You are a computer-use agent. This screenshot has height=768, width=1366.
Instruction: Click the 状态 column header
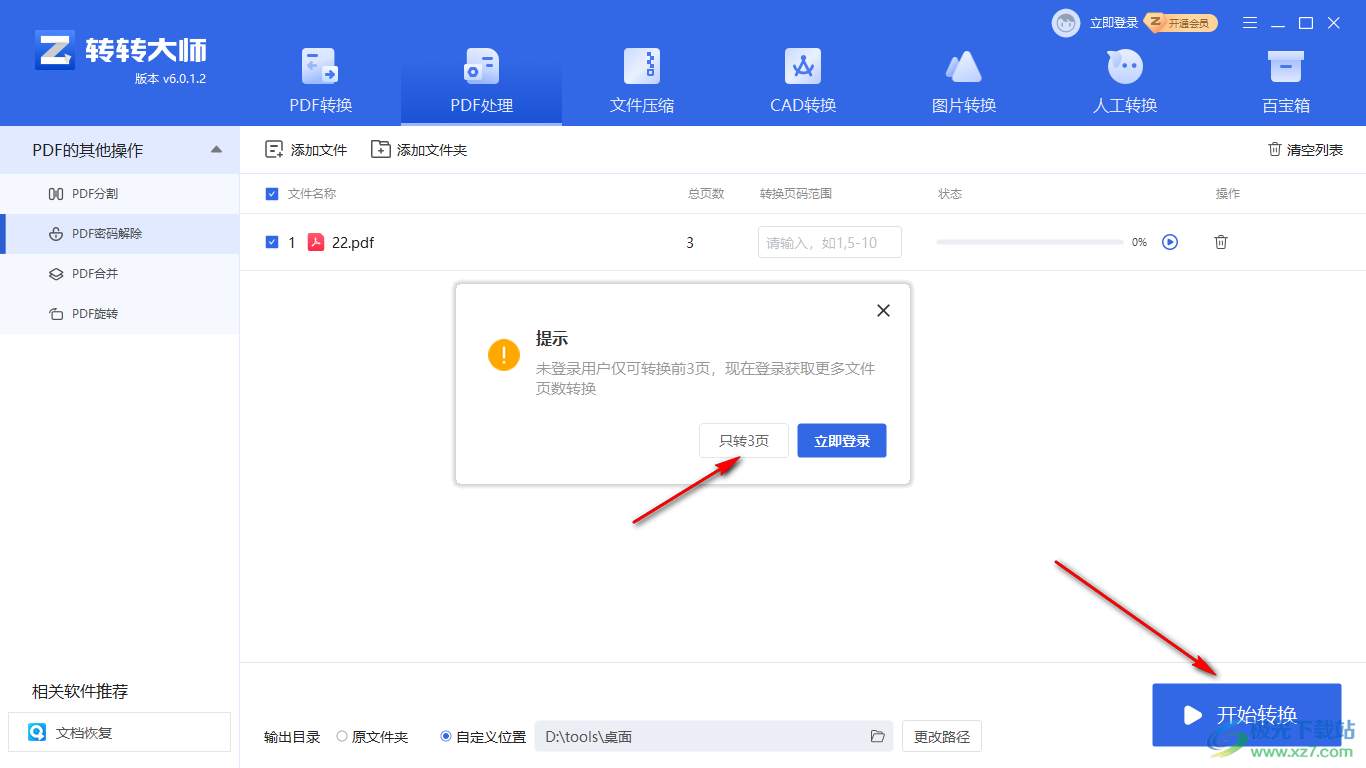click(x=950, y=194)
